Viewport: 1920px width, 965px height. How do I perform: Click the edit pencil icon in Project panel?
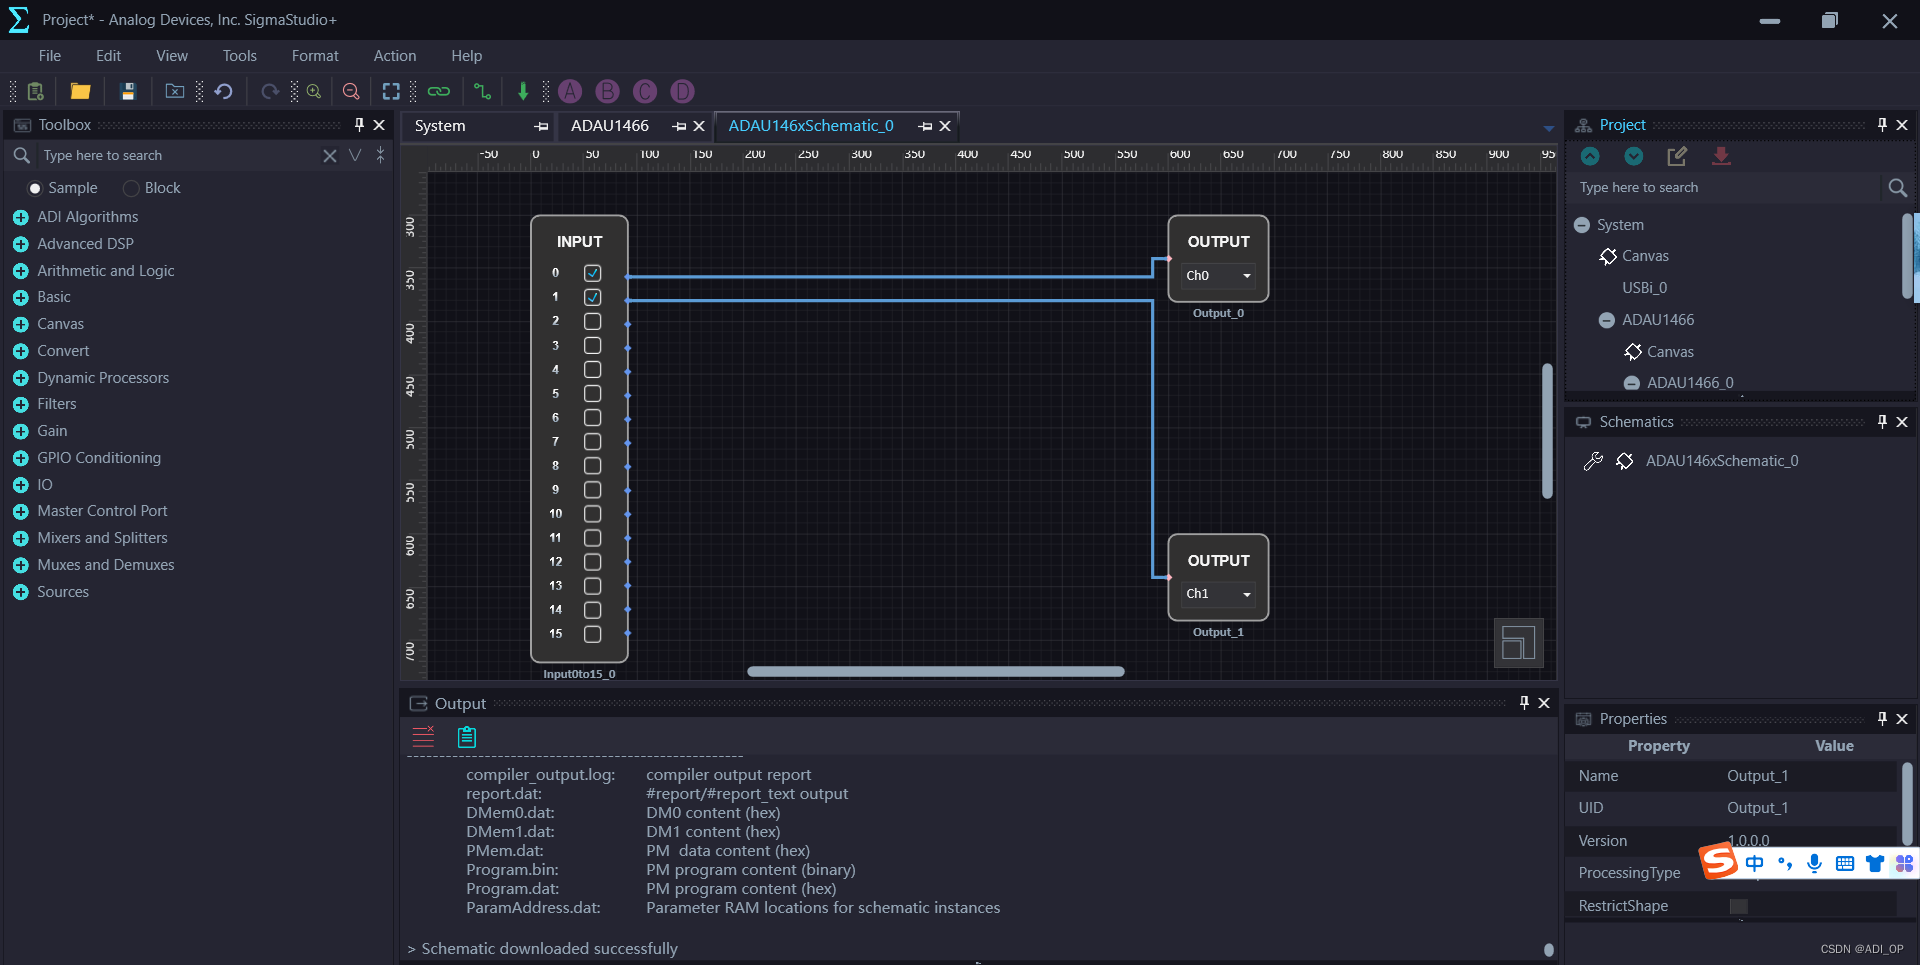pyautogui.click(x=1677, y=156)
